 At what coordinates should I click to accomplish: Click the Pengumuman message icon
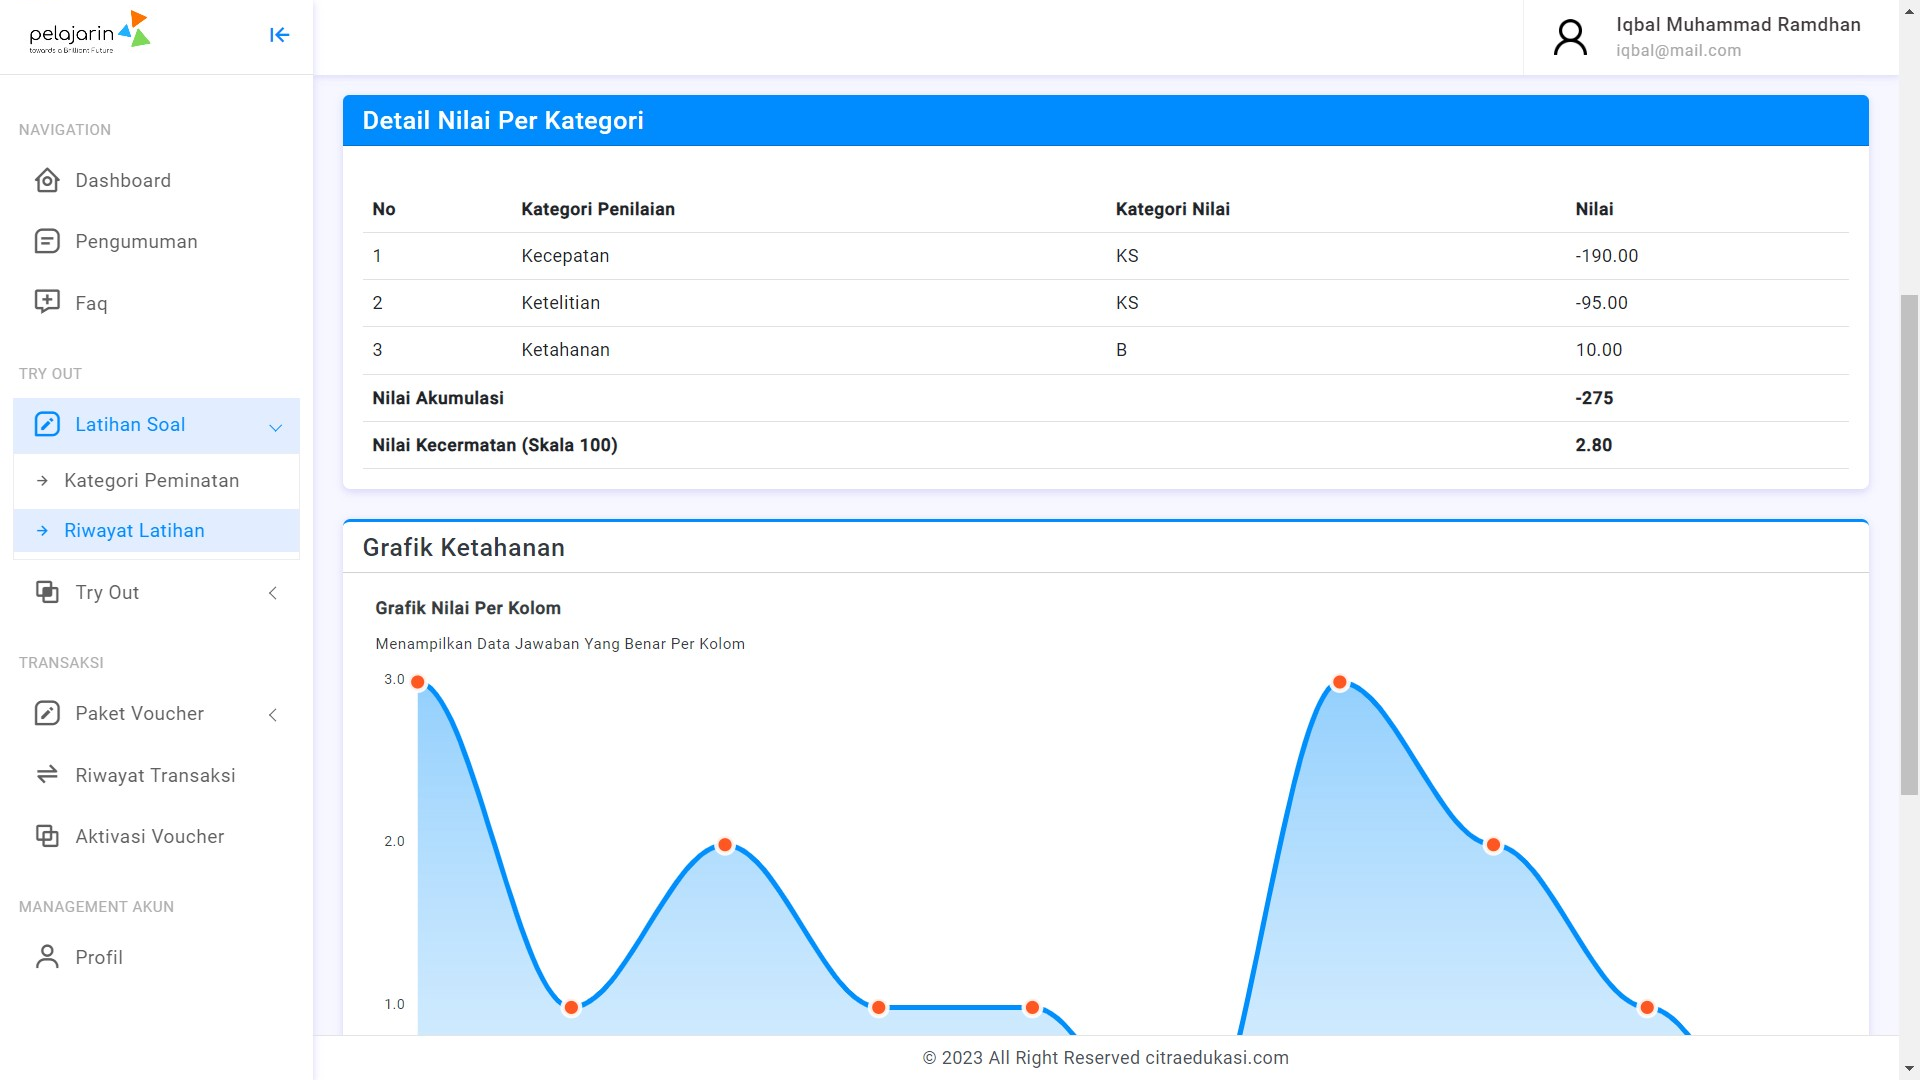(47, 241)
